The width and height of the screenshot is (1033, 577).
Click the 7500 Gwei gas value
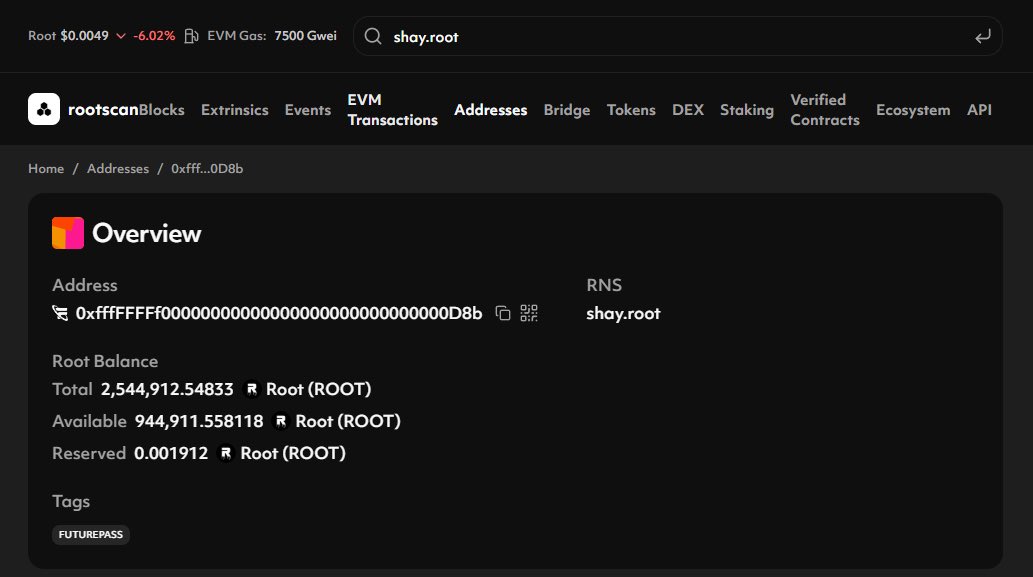point(306,36)
